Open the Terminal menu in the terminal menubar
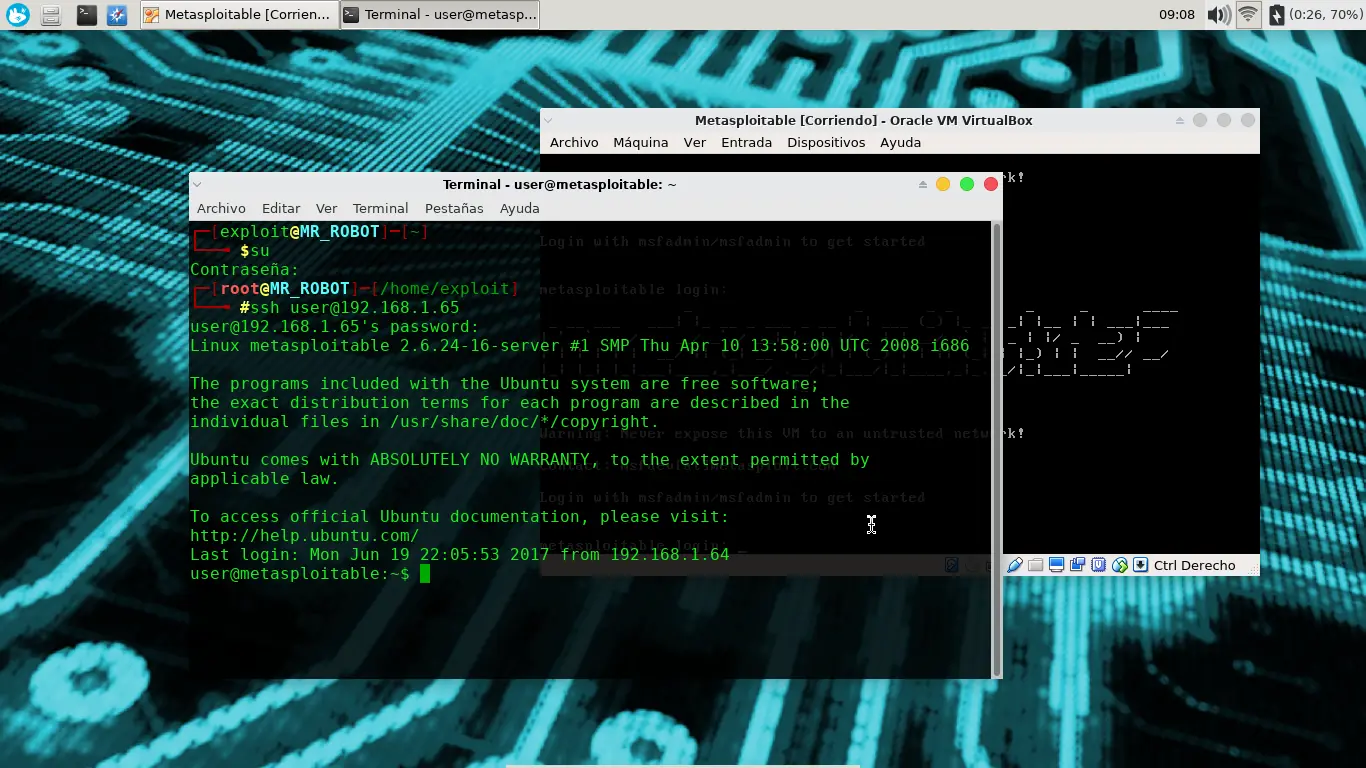The width and height of the screenshot is (1366, 768). tap(380, 209)
